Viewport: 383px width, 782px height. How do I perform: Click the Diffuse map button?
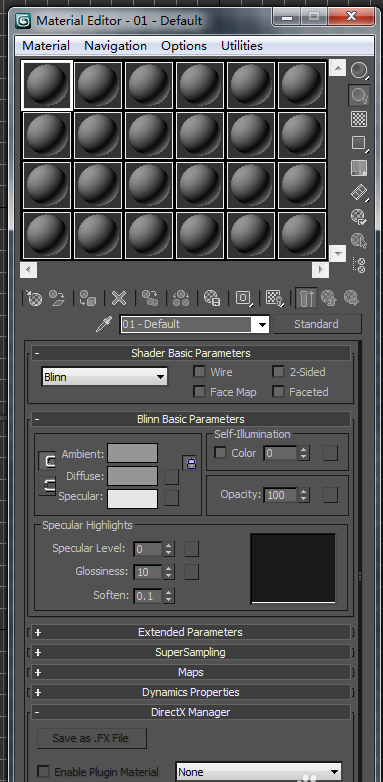172,476
